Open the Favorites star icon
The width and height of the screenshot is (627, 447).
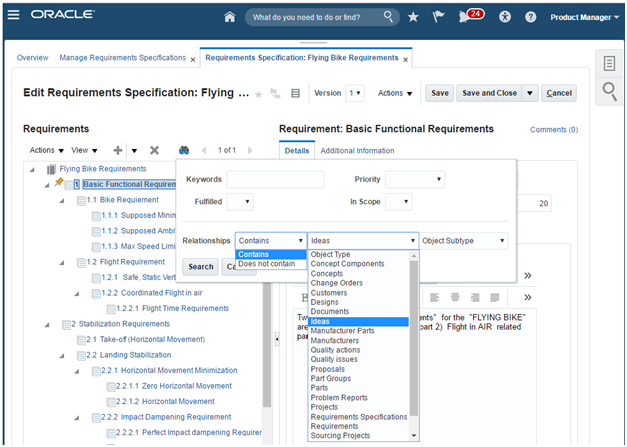[414, 17]
